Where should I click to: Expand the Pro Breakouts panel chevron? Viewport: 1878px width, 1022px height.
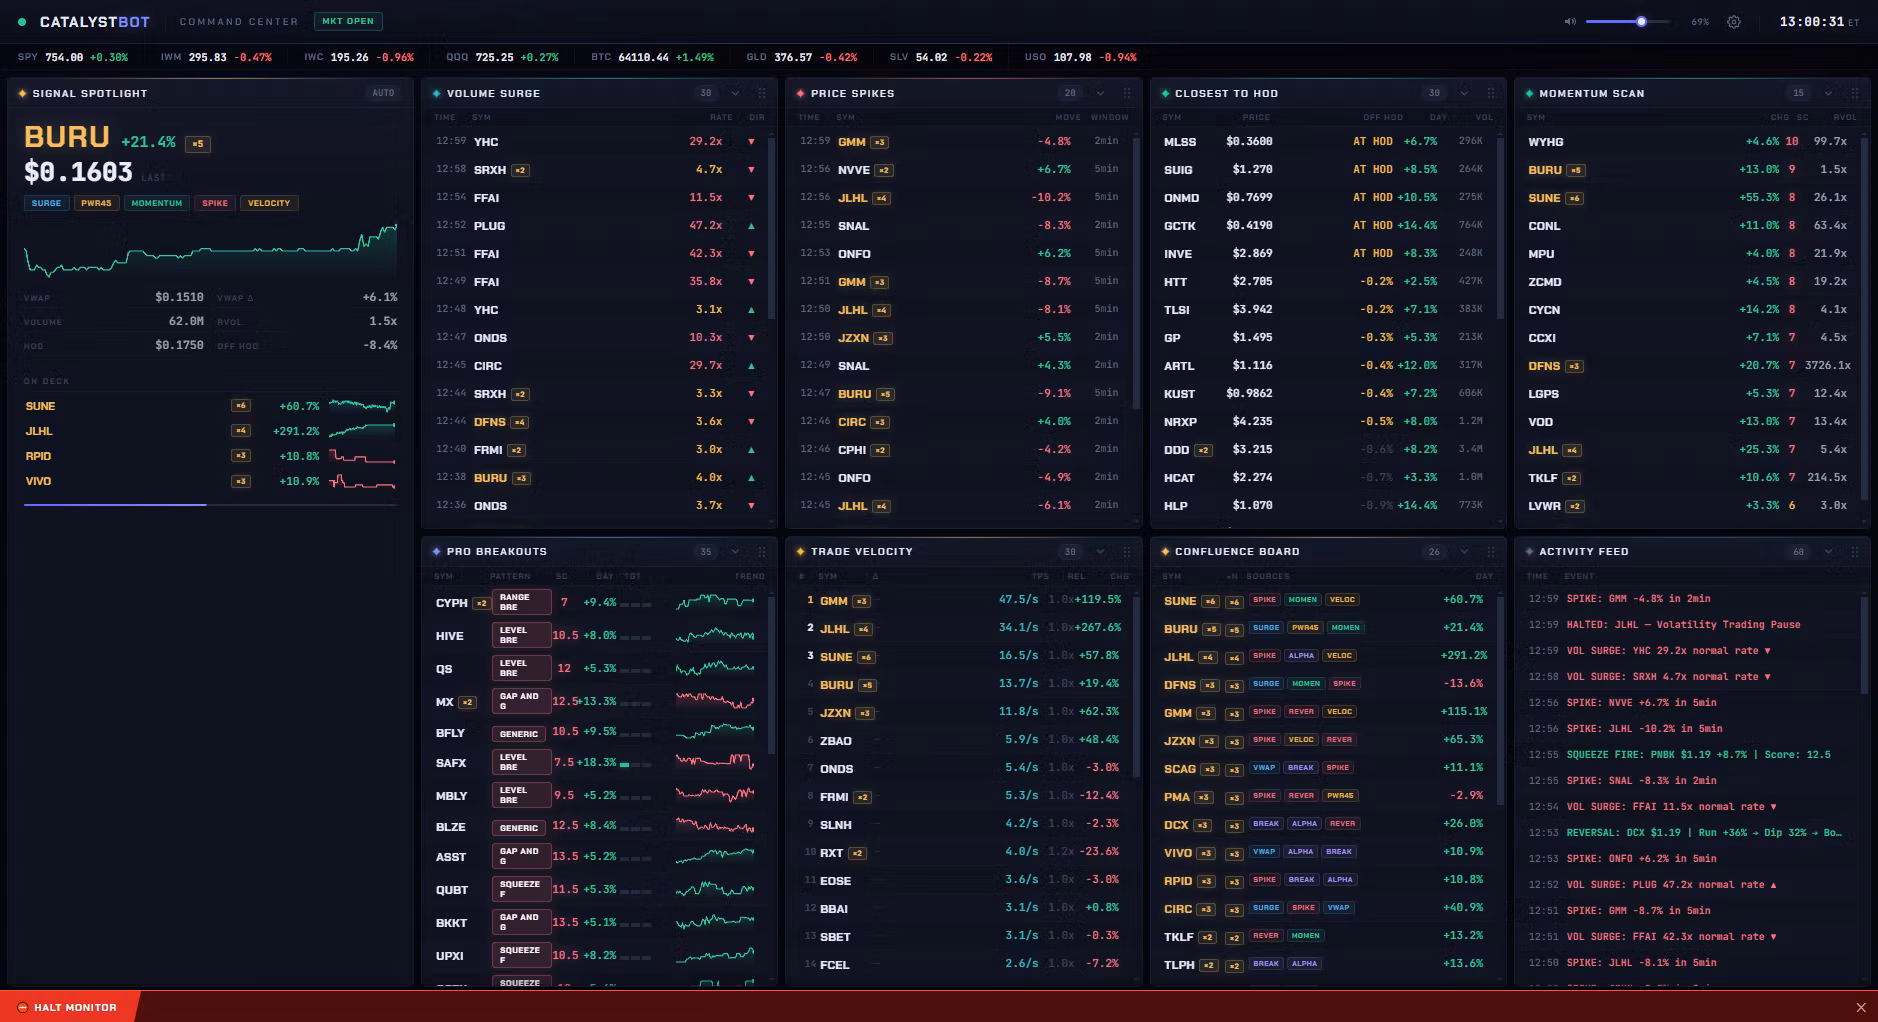(x=735, y=551)
